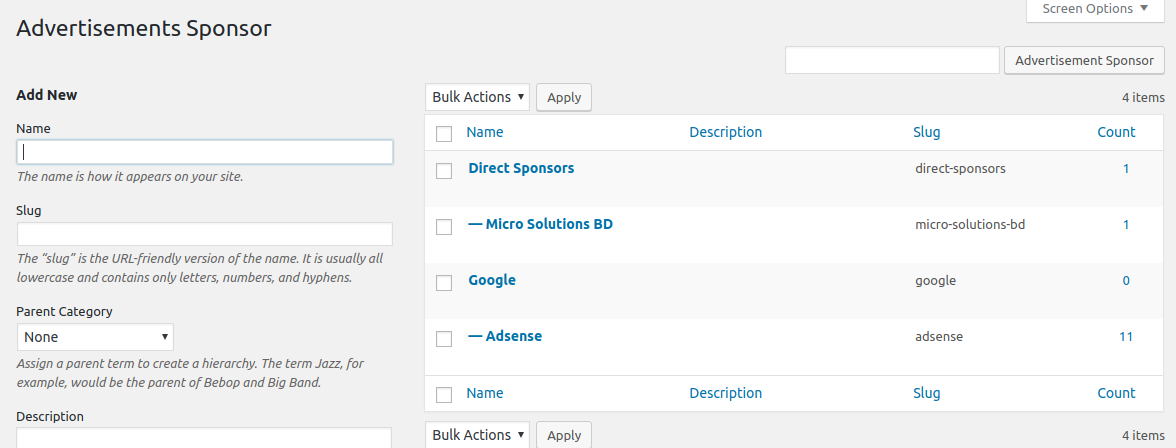
Task: Check the Direct Sponsors row checkbox
Action: pos(445,171)
